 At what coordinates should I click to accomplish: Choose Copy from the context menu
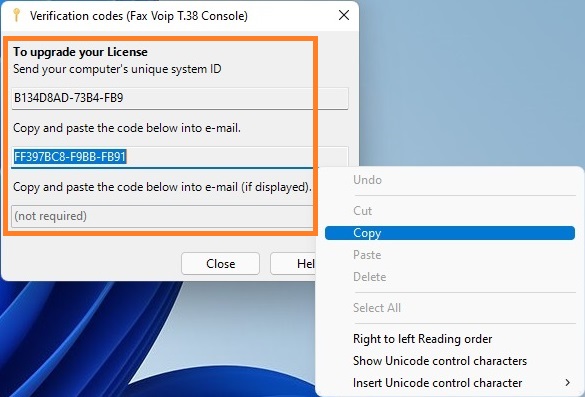coord(450,233)
